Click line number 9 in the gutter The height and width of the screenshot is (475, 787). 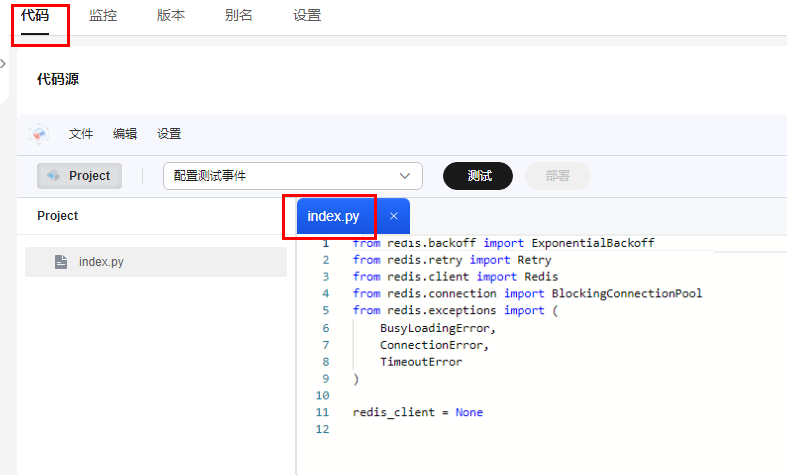[324, 379]
